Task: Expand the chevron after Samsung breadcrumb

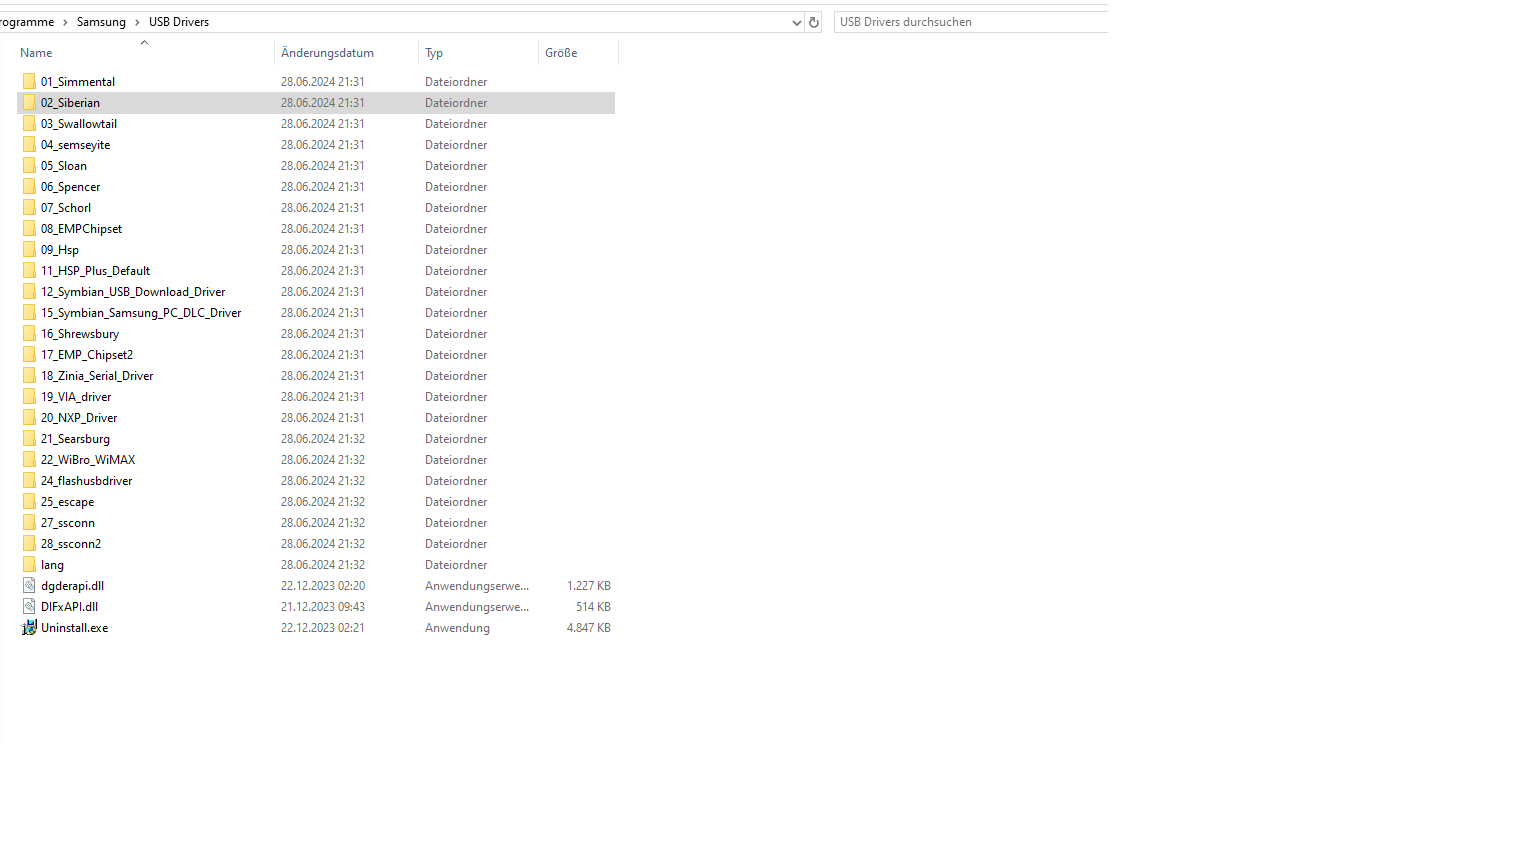Action: [137, 22]
